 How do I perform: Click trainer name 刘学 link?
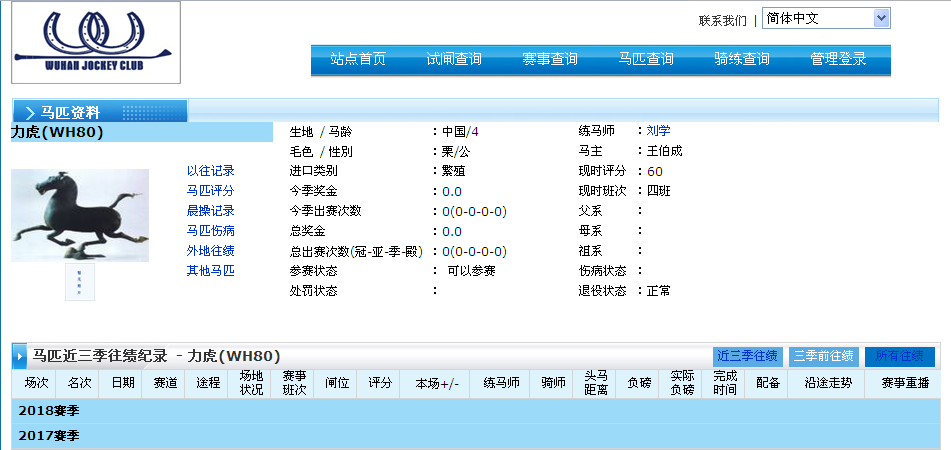(x=658, y=131)
